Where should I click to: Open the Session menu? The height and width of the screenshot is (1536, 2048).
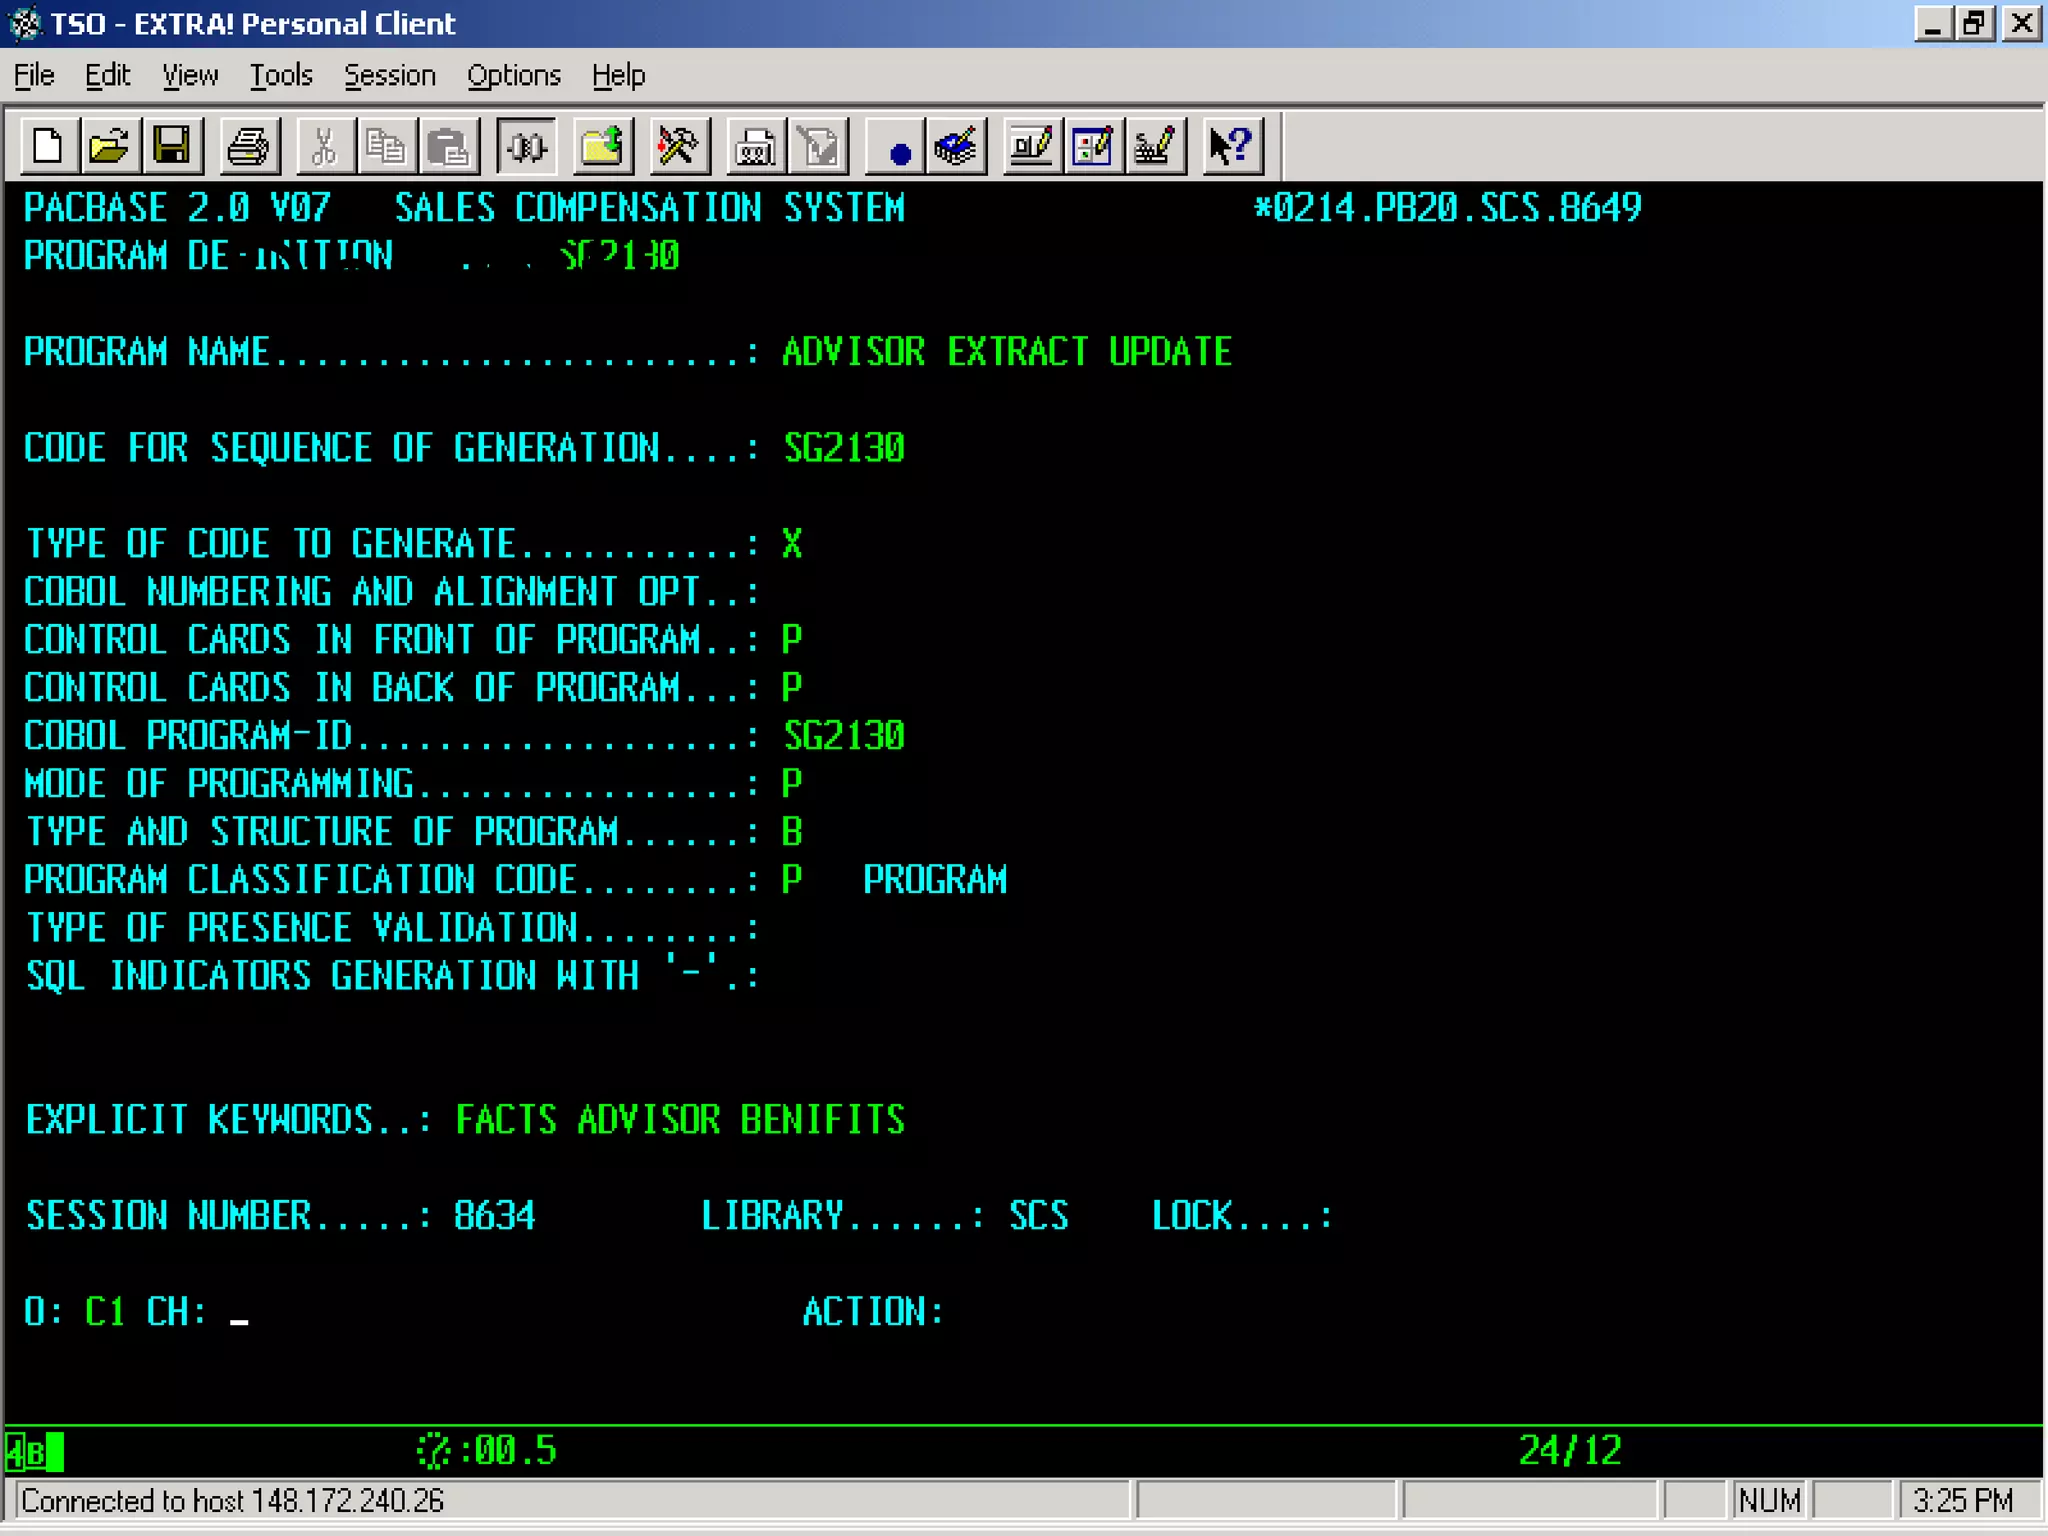click(x=390, y=75)
